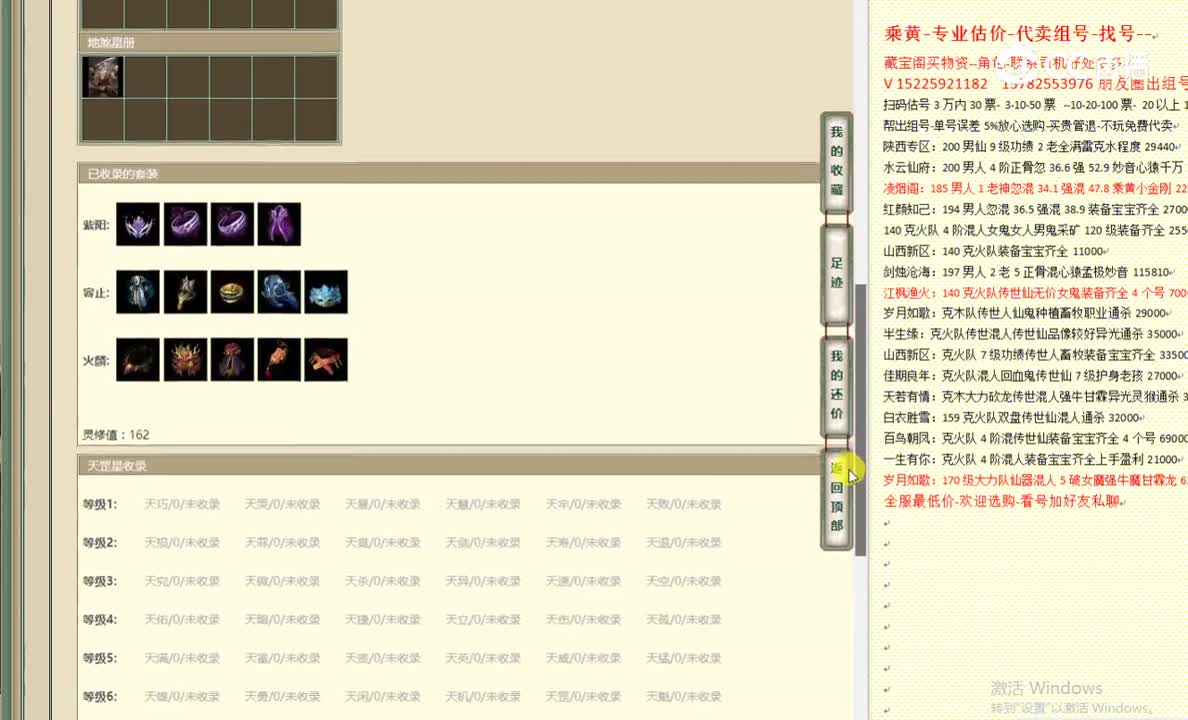Click the red 江枫渔火 line in the document
Image resolution: width=1188 pixels, height=720 pixels.
(x=1035, y=293)
